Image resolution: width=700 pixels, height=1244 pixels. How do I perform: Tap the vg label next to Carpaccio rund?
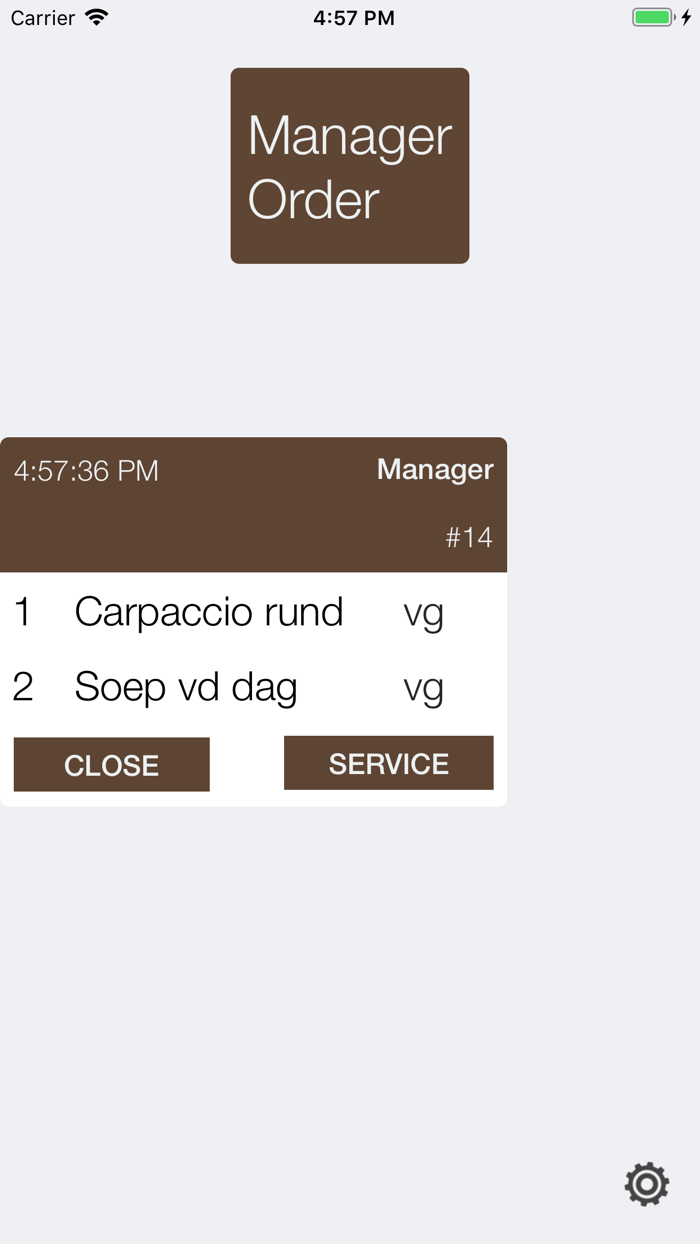pos(424,614)
